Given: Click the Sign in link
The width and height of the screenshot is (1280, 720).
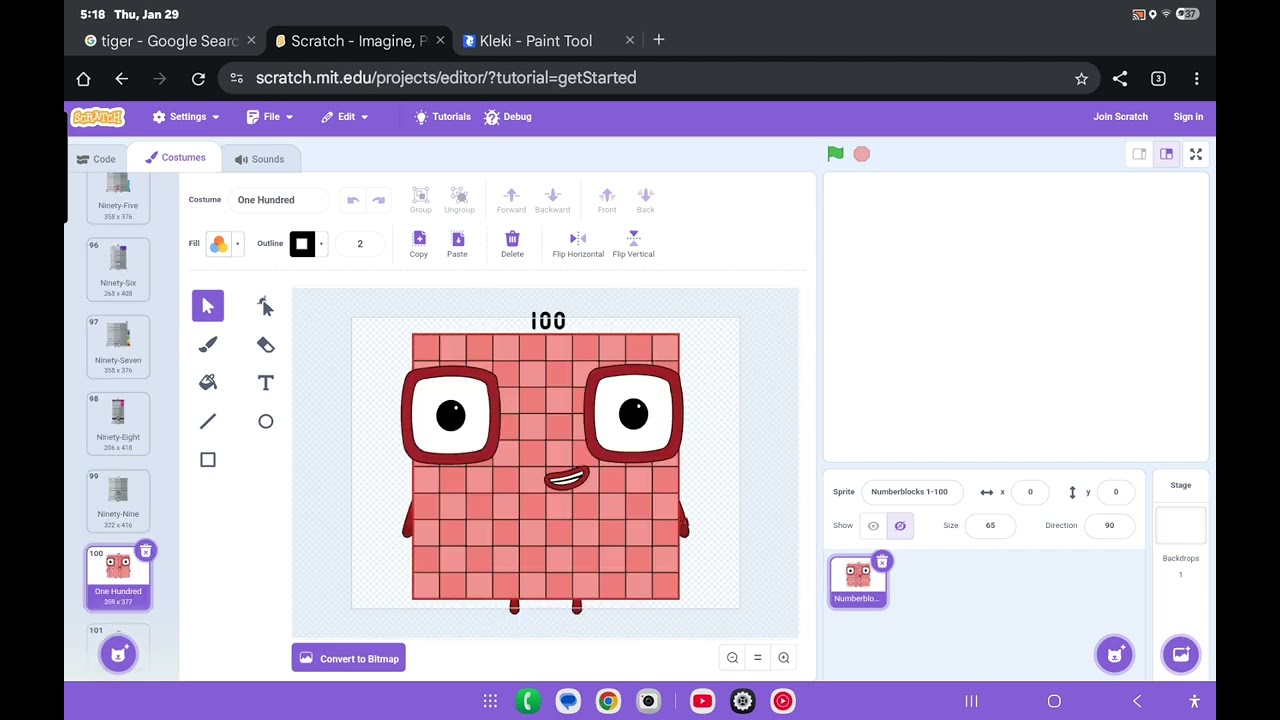Looking at the screenshot, I should (1188, 117).
